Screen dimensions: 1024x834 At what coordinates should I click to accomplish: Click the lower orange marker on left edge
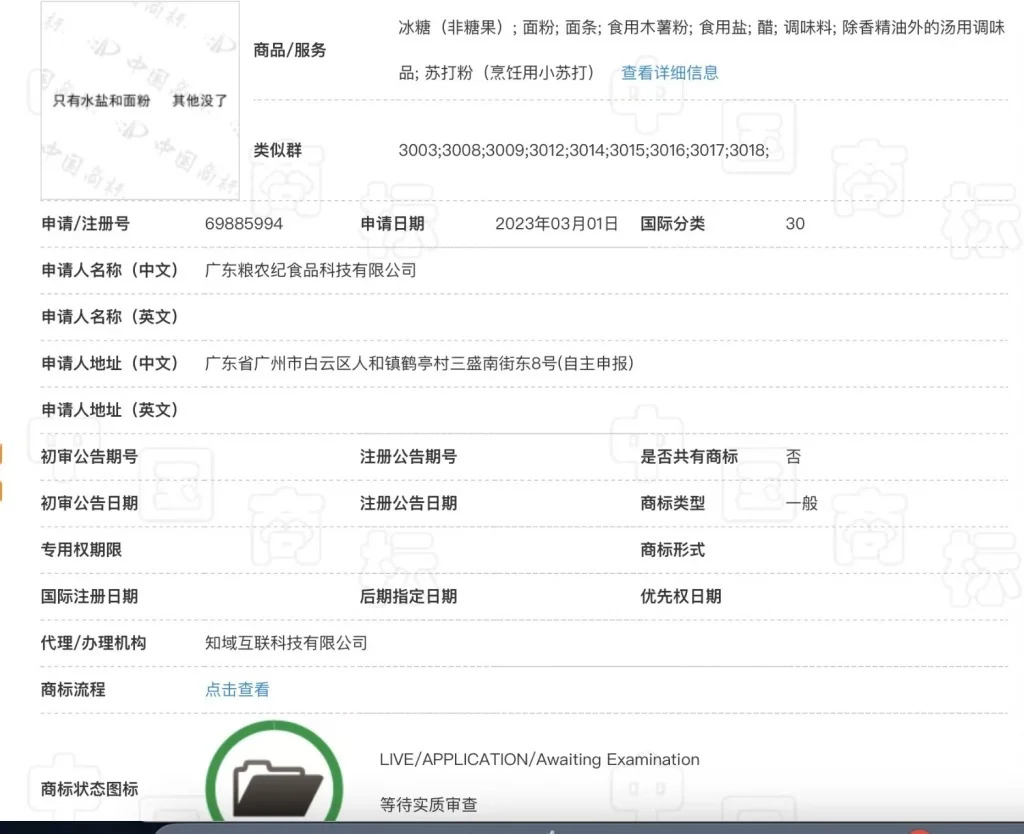tap(2, 492)
